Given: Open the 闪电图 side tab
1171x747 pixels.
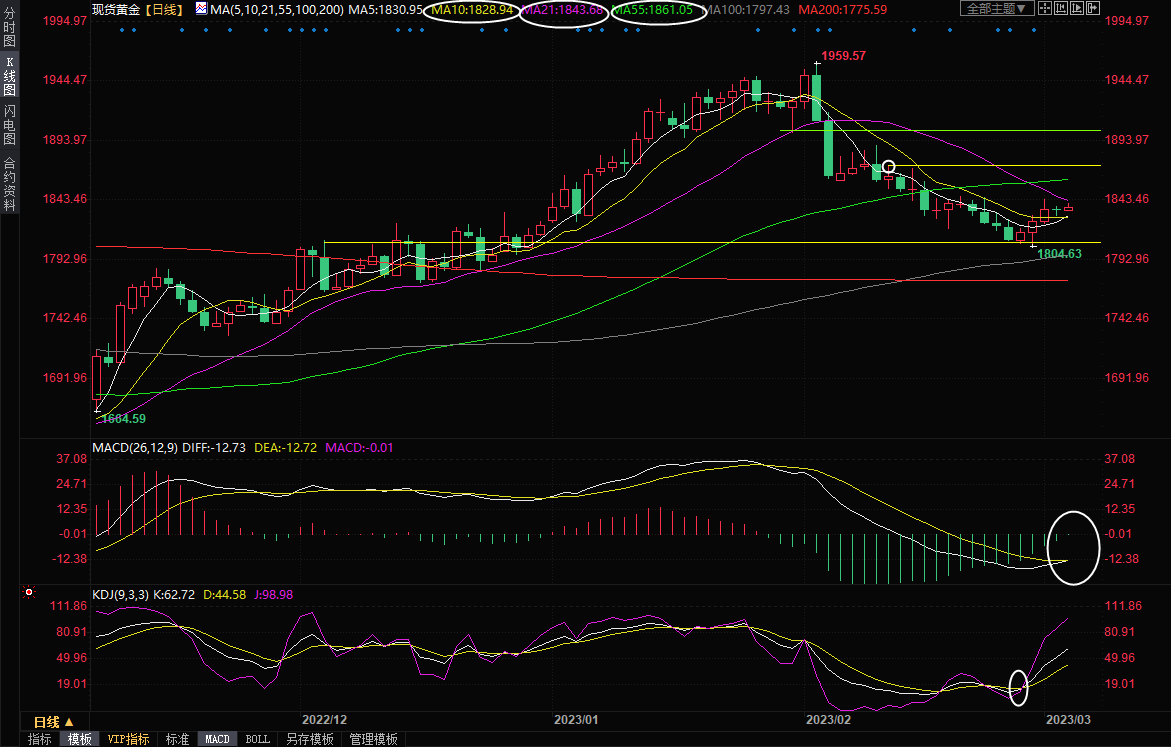Looking at the screenshot, I should coord(9,124).
